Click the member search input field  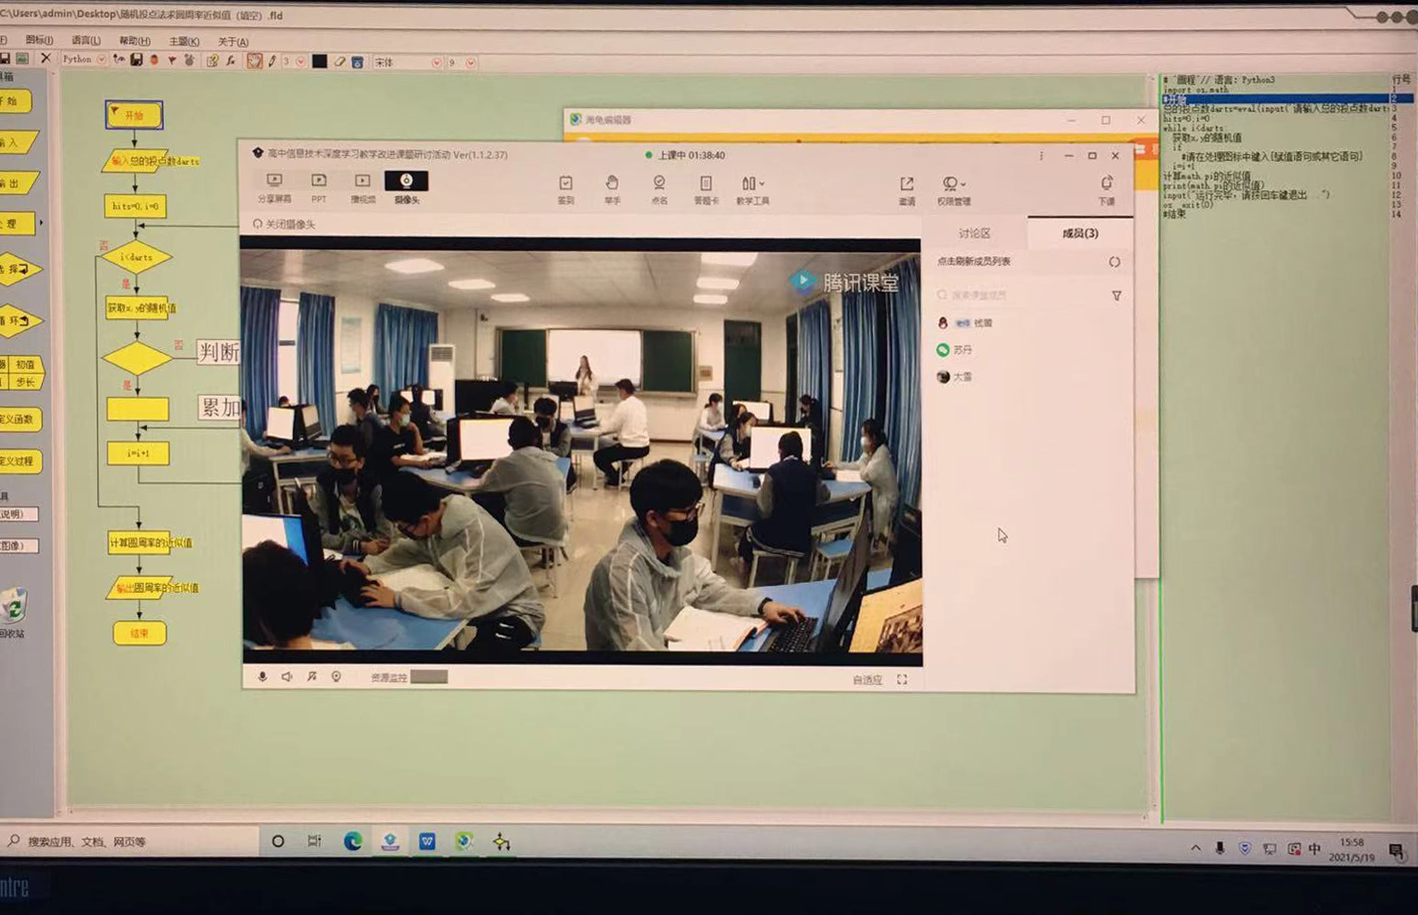1020,295
